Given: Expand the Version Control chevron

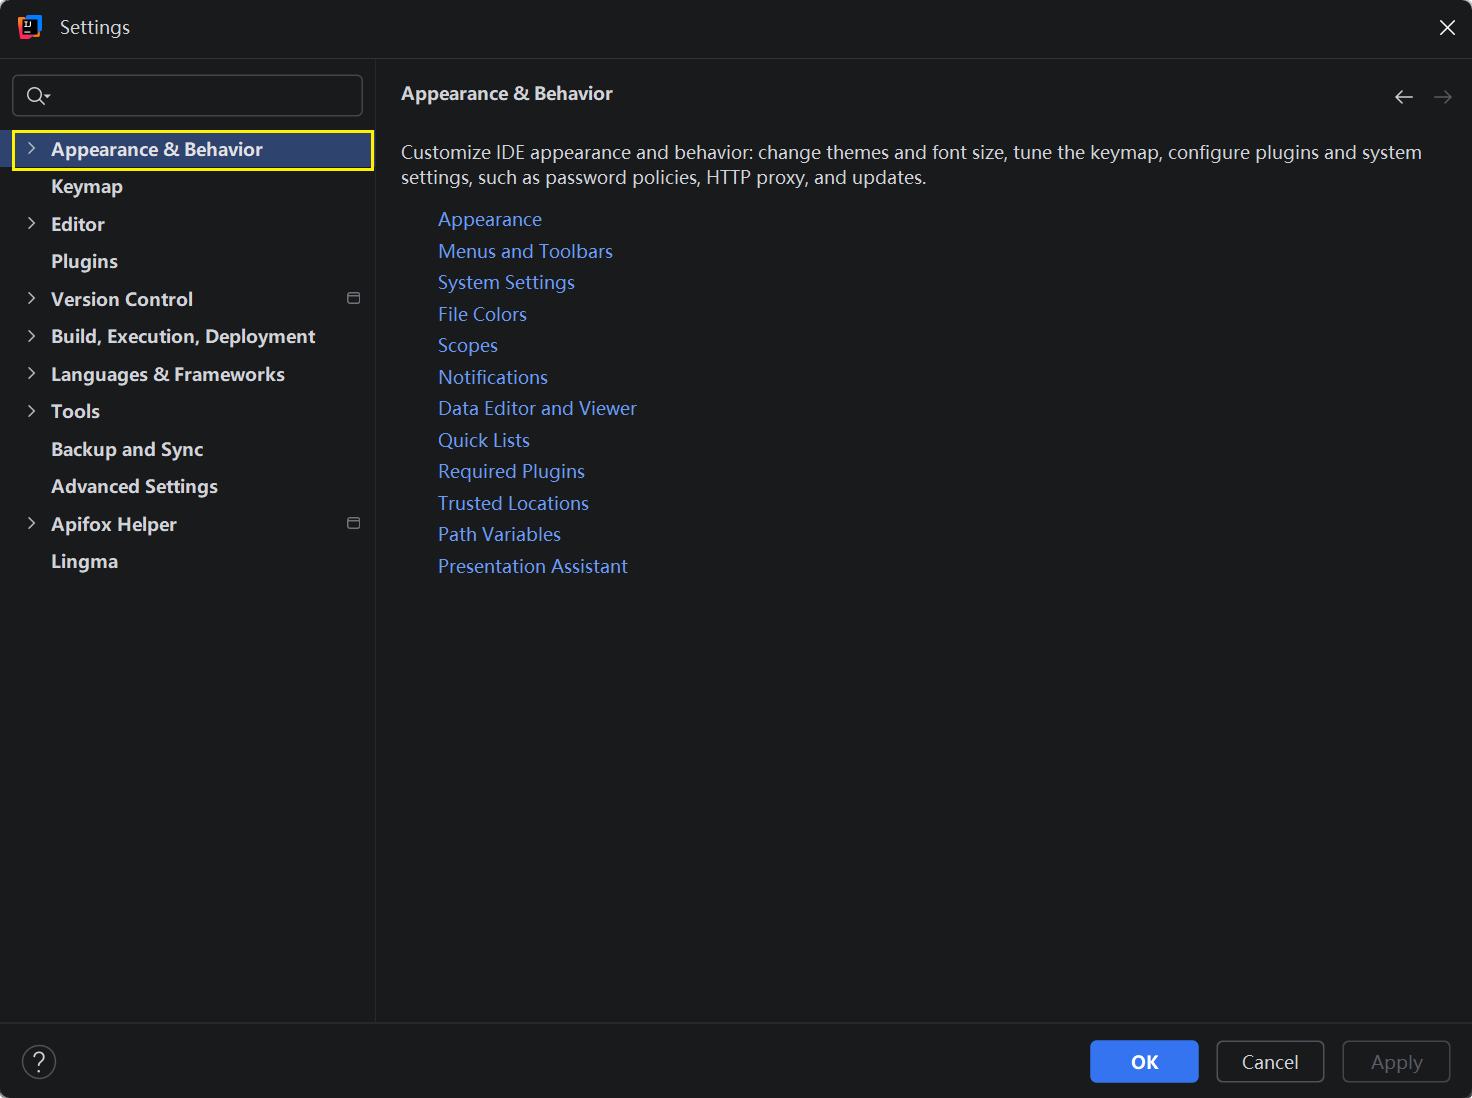Looking at the screenshot, I should click(31, 299).
